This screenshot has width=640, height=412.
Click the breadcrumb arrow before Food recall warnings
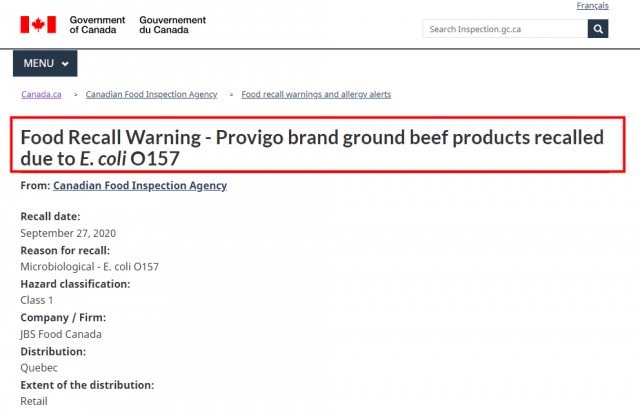[x=231, y=95]
